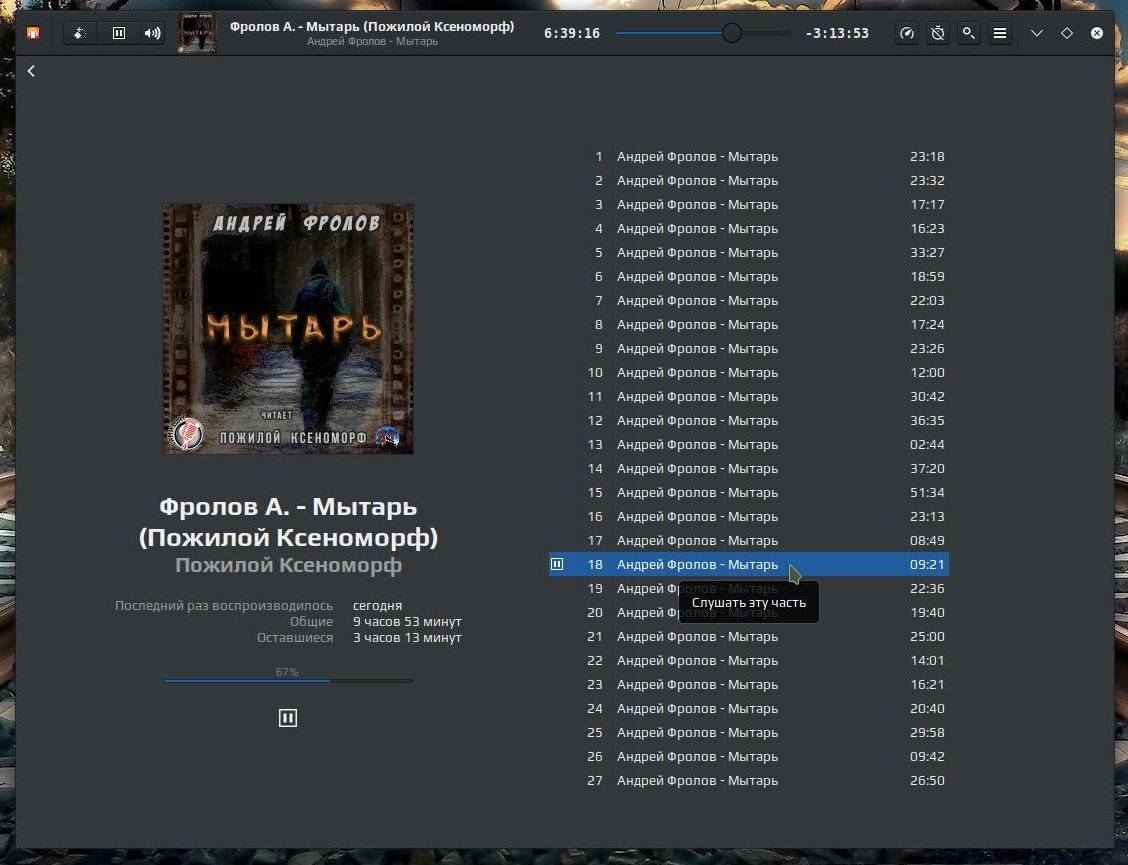Play chapter 2 lasting 23:32
Viewport: 1128px width, 865px height.
748,181
